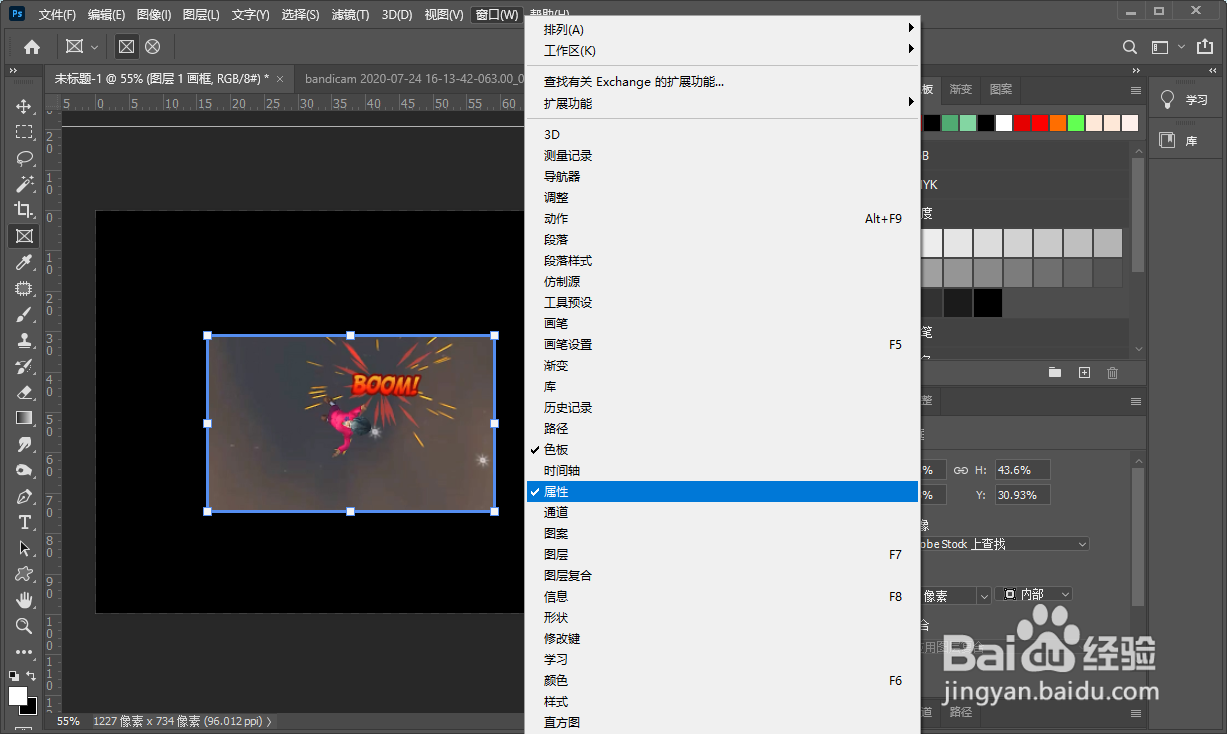Image resolution: width=1227 pixels, height=734 pixels.
Task: Select the Clone Stamp tool
Action: (x=24, y=340)
